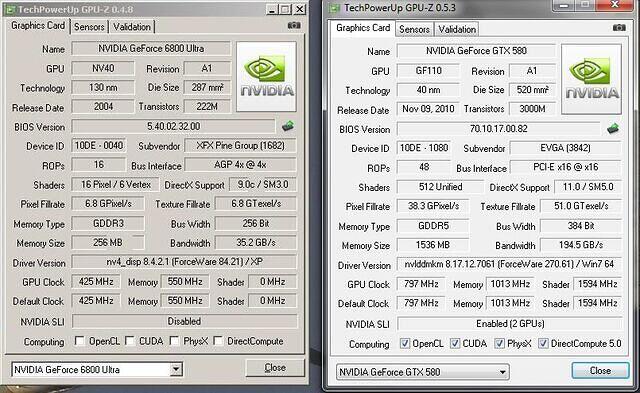640x393 pixels.
Task: Click the Bus Interface value PCI-E x16 @ x16
Action: 566,167
